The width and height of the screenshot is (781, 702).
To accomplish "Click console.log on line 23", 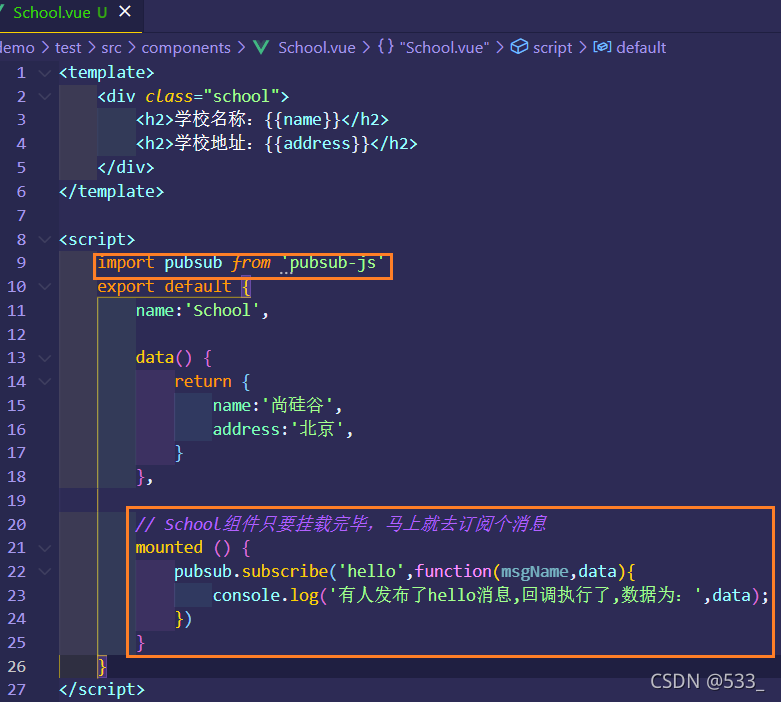I will (265, 595).
